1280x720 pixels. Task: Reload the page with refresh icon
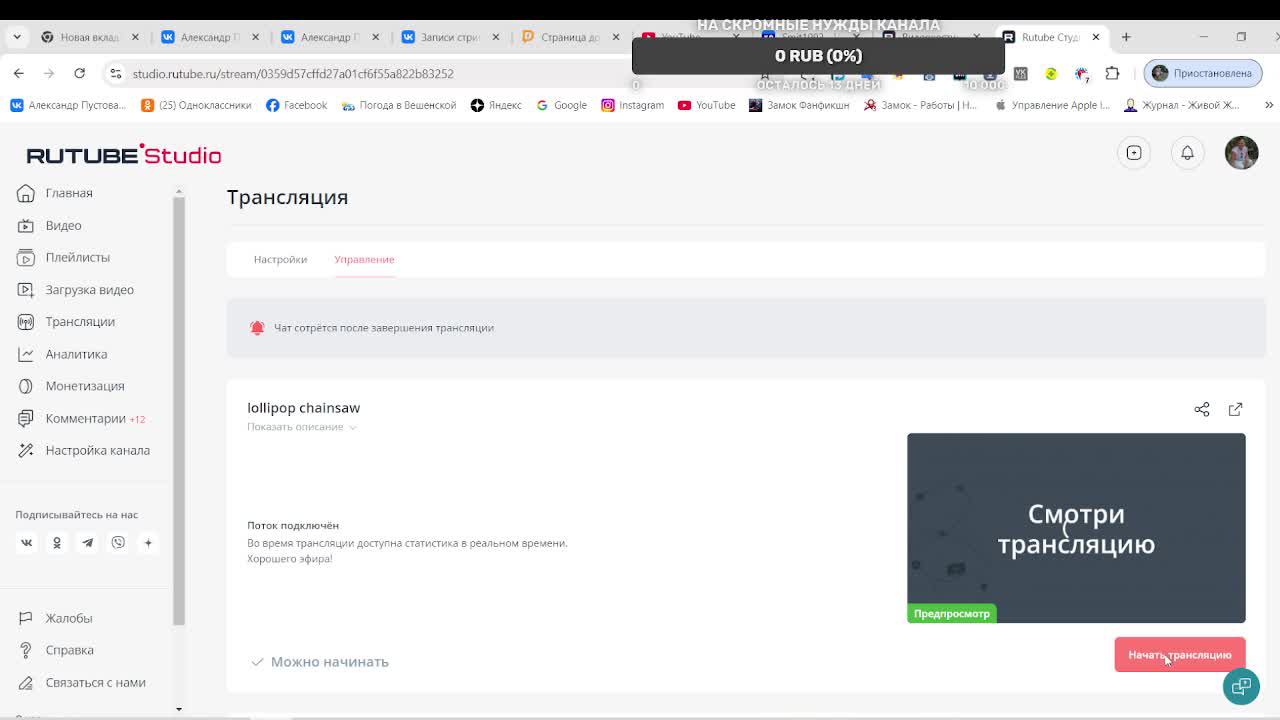click(79, 74)
